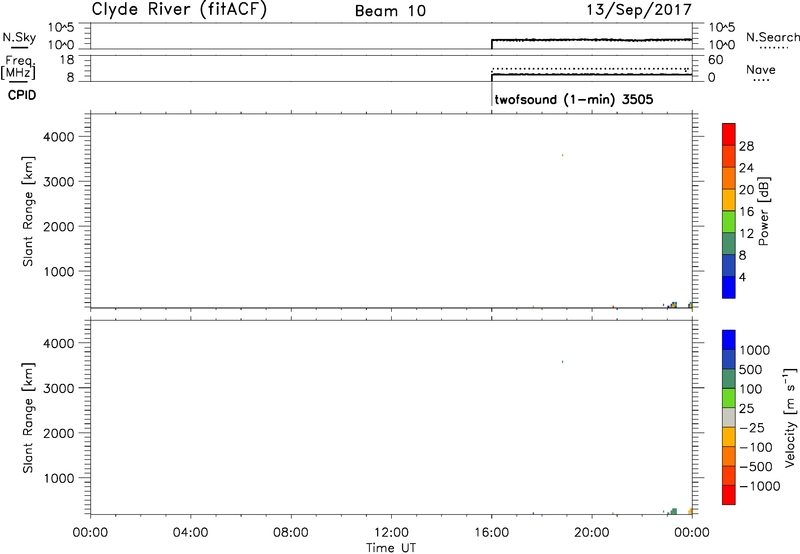
Task: Click the '16' label on Power colour bar
Action: tap(746, 212)
